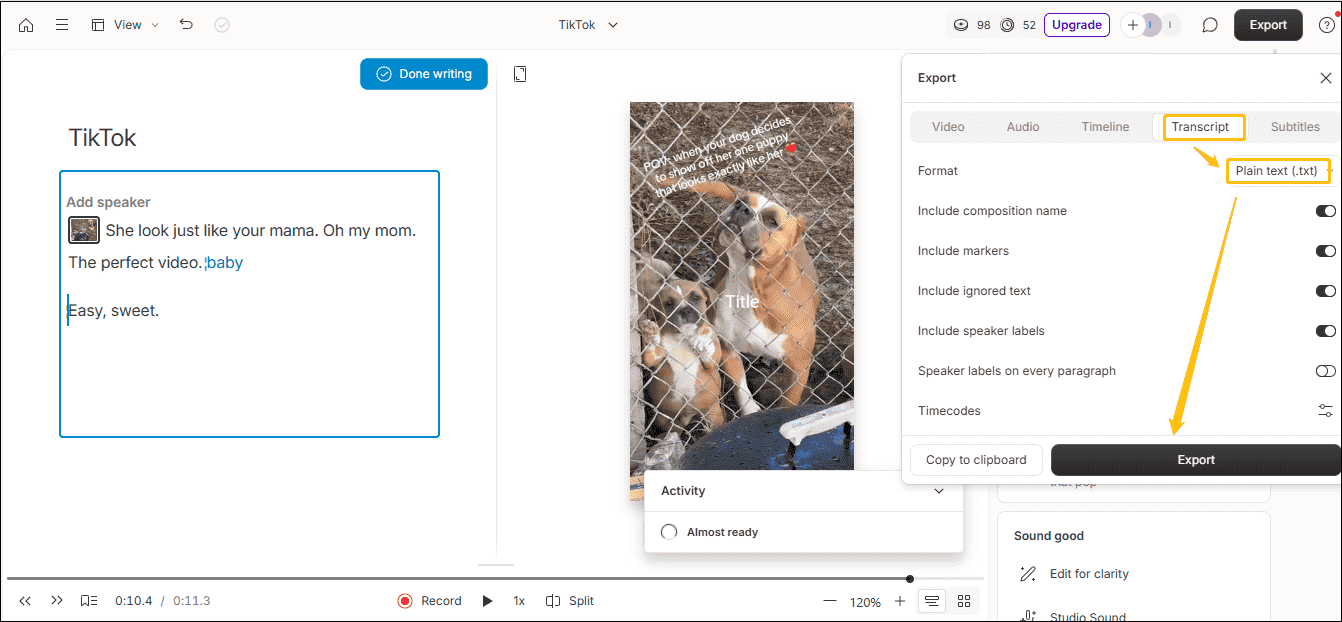Open the hamburger main menu
The width and height of the screenshot is (1342, 622).
pyautogui.click(x=62, y=25)
